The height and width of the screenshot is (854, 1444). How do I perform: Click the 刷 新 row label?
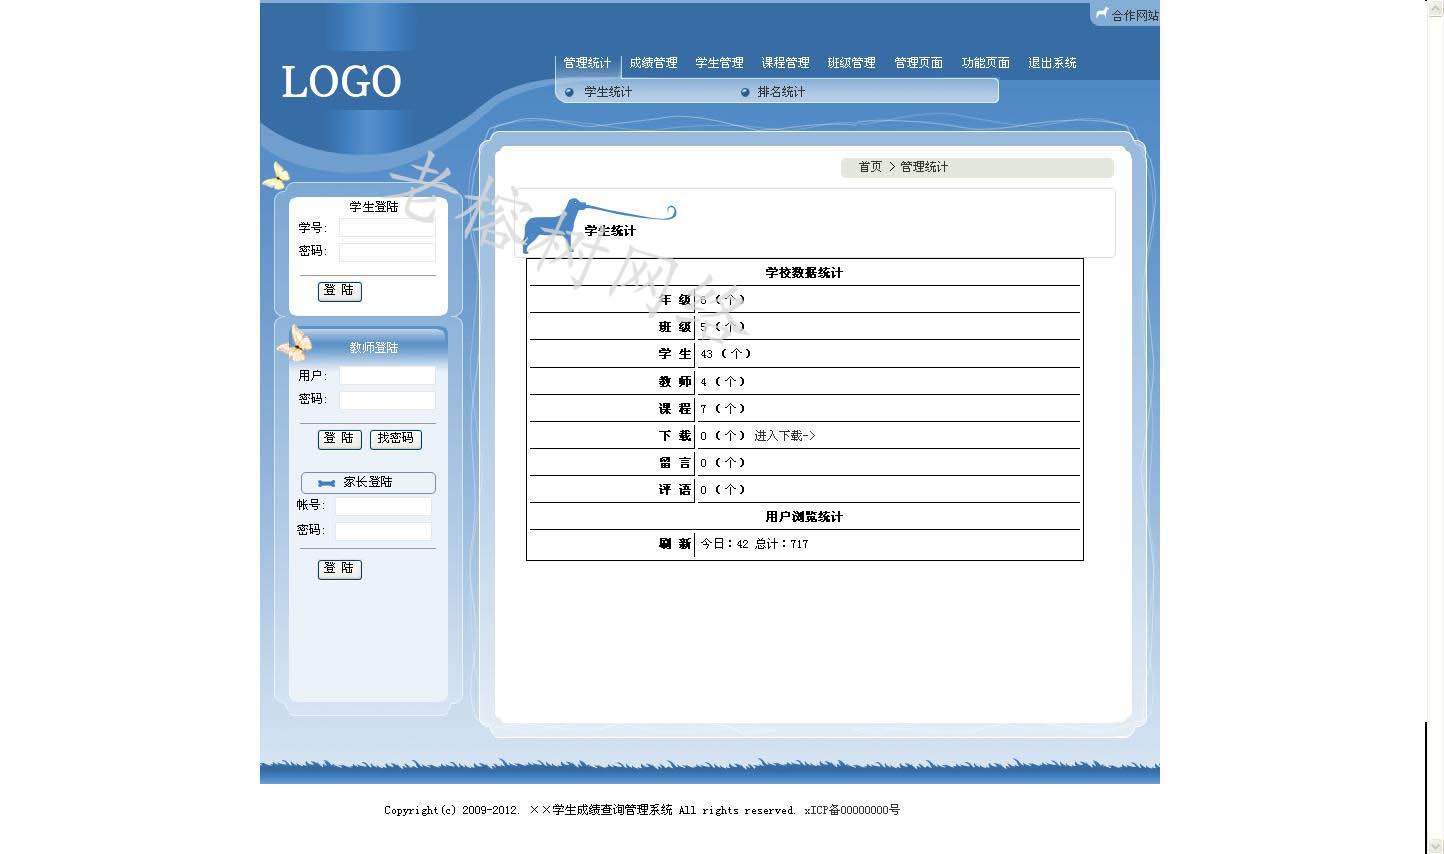(x=675, y=544)
